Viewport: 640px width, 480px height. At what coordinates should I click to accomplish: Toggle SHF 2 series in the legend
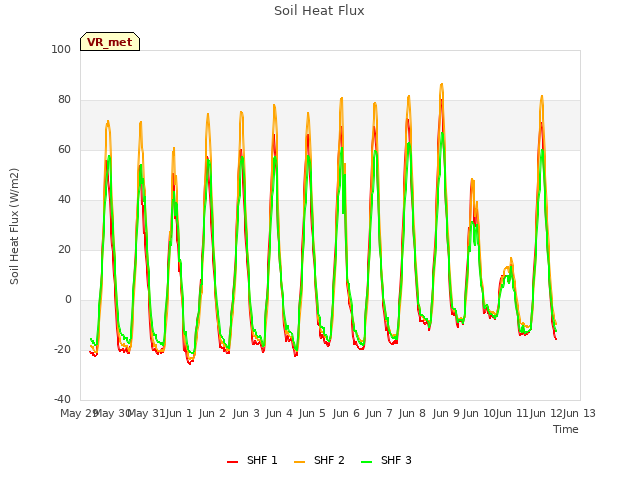319,460
